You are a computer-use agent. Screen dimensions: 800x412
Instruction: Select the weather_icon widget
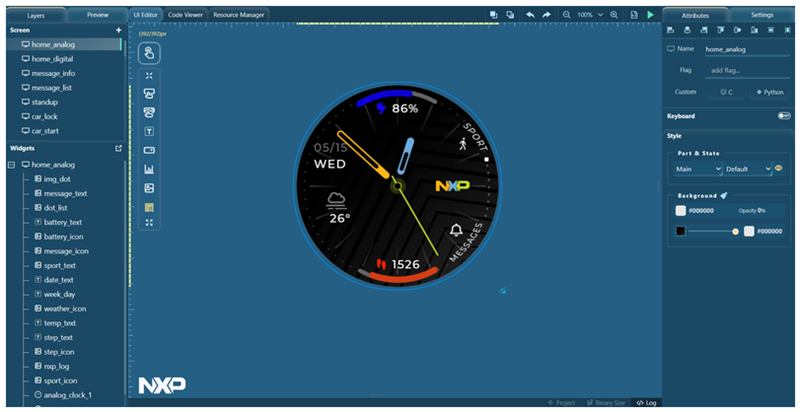click(x=65, y=308)
